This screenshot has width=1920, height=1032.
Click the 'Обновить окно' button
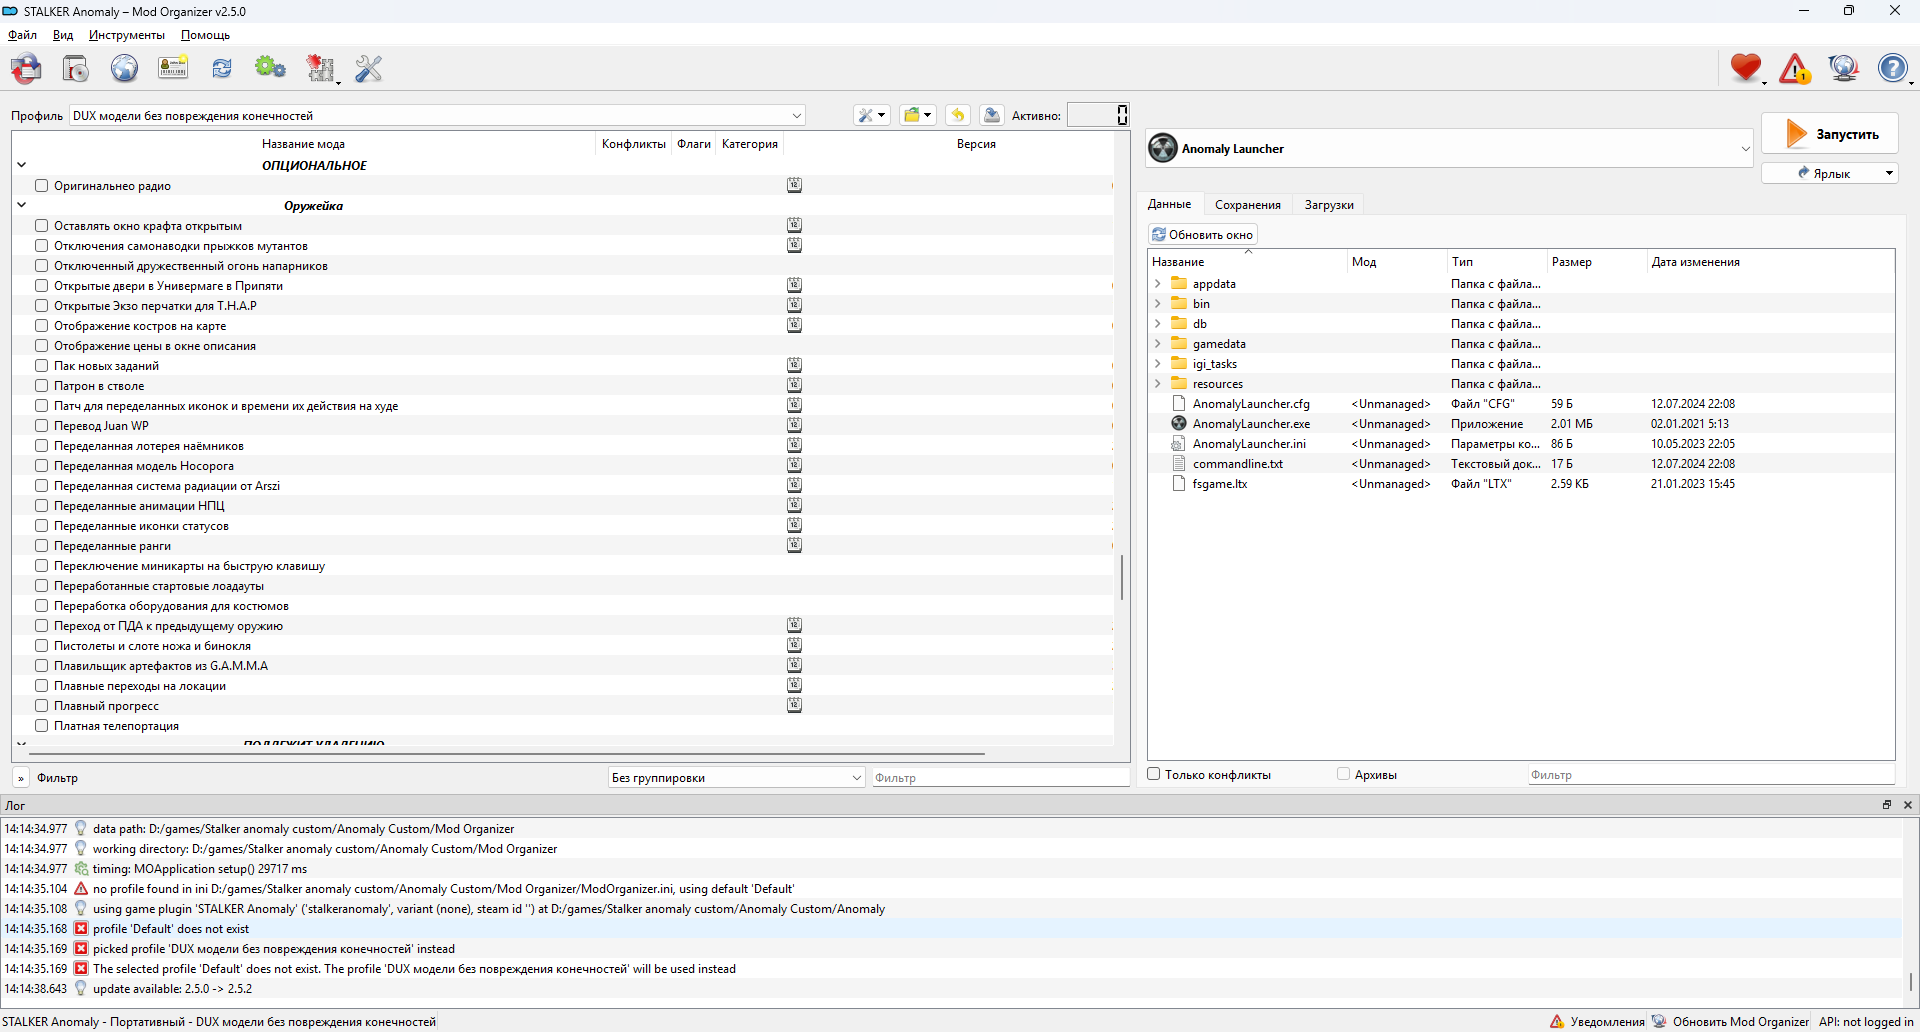pyautogui.click(x=1202, y=235)
